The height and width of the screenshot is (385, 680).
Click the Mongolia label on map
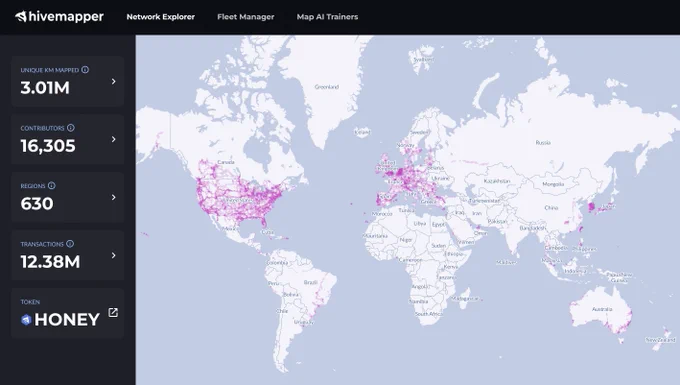click(553, 184)
